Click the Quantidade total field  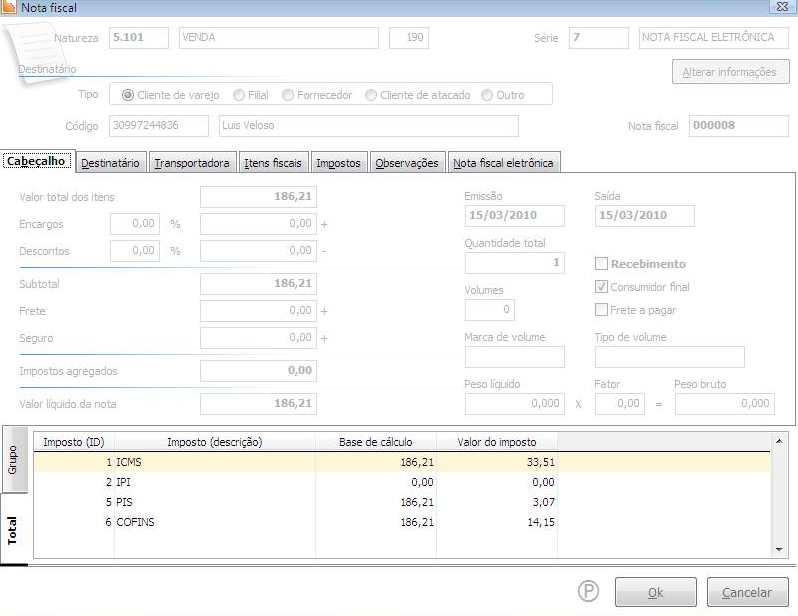[x=515, y=263]
